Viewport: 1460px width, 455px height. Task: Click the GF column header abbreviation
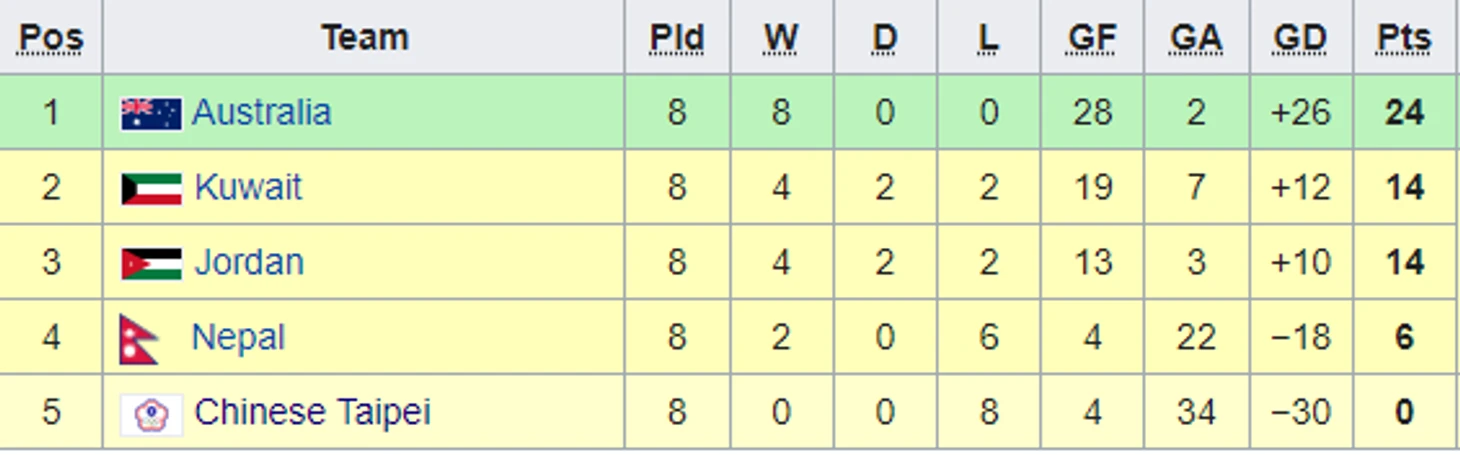[x=1092, y=38]
